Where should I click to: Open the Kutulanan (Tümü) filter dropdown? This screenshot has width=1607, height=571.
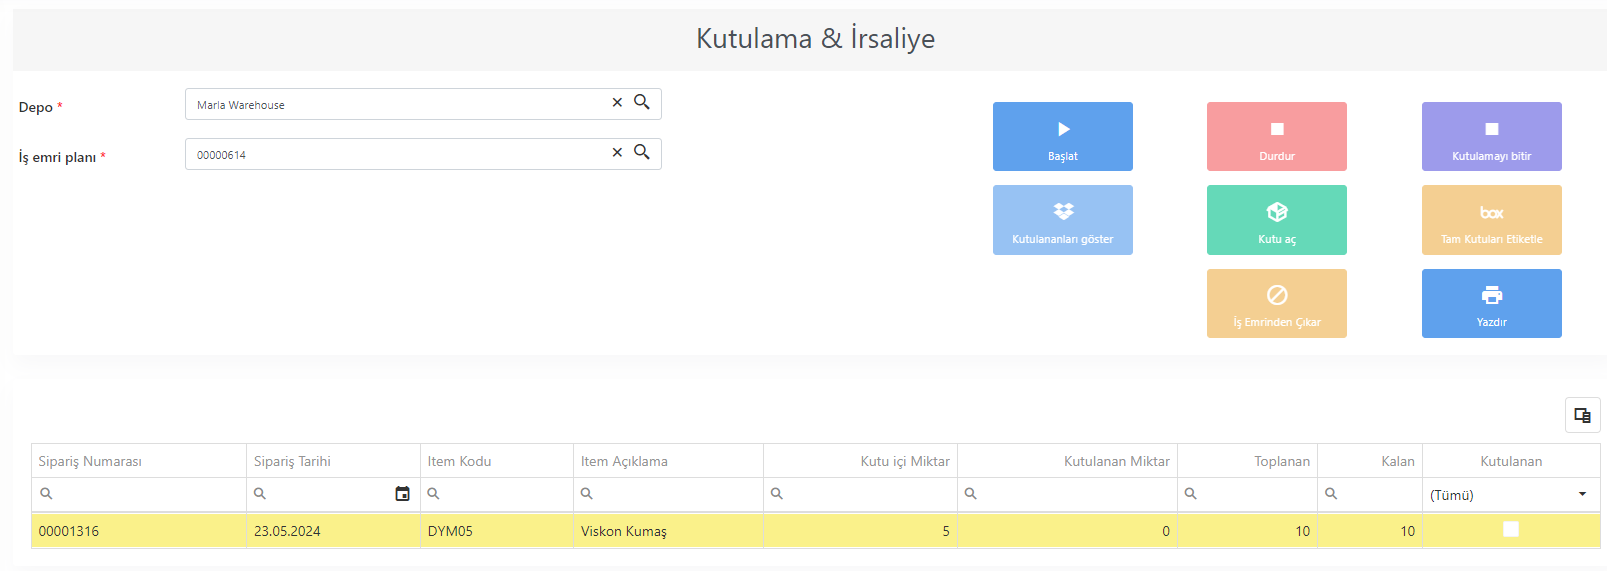(x=1582, y=494)
